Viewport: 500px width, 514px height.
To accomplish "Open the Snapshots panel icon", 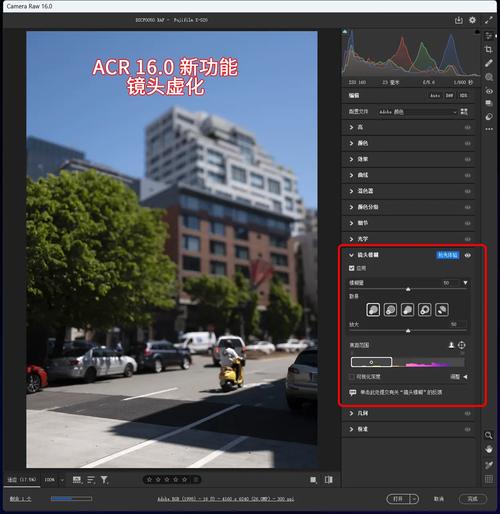I will pyautogui.click(x=489, y=103).
